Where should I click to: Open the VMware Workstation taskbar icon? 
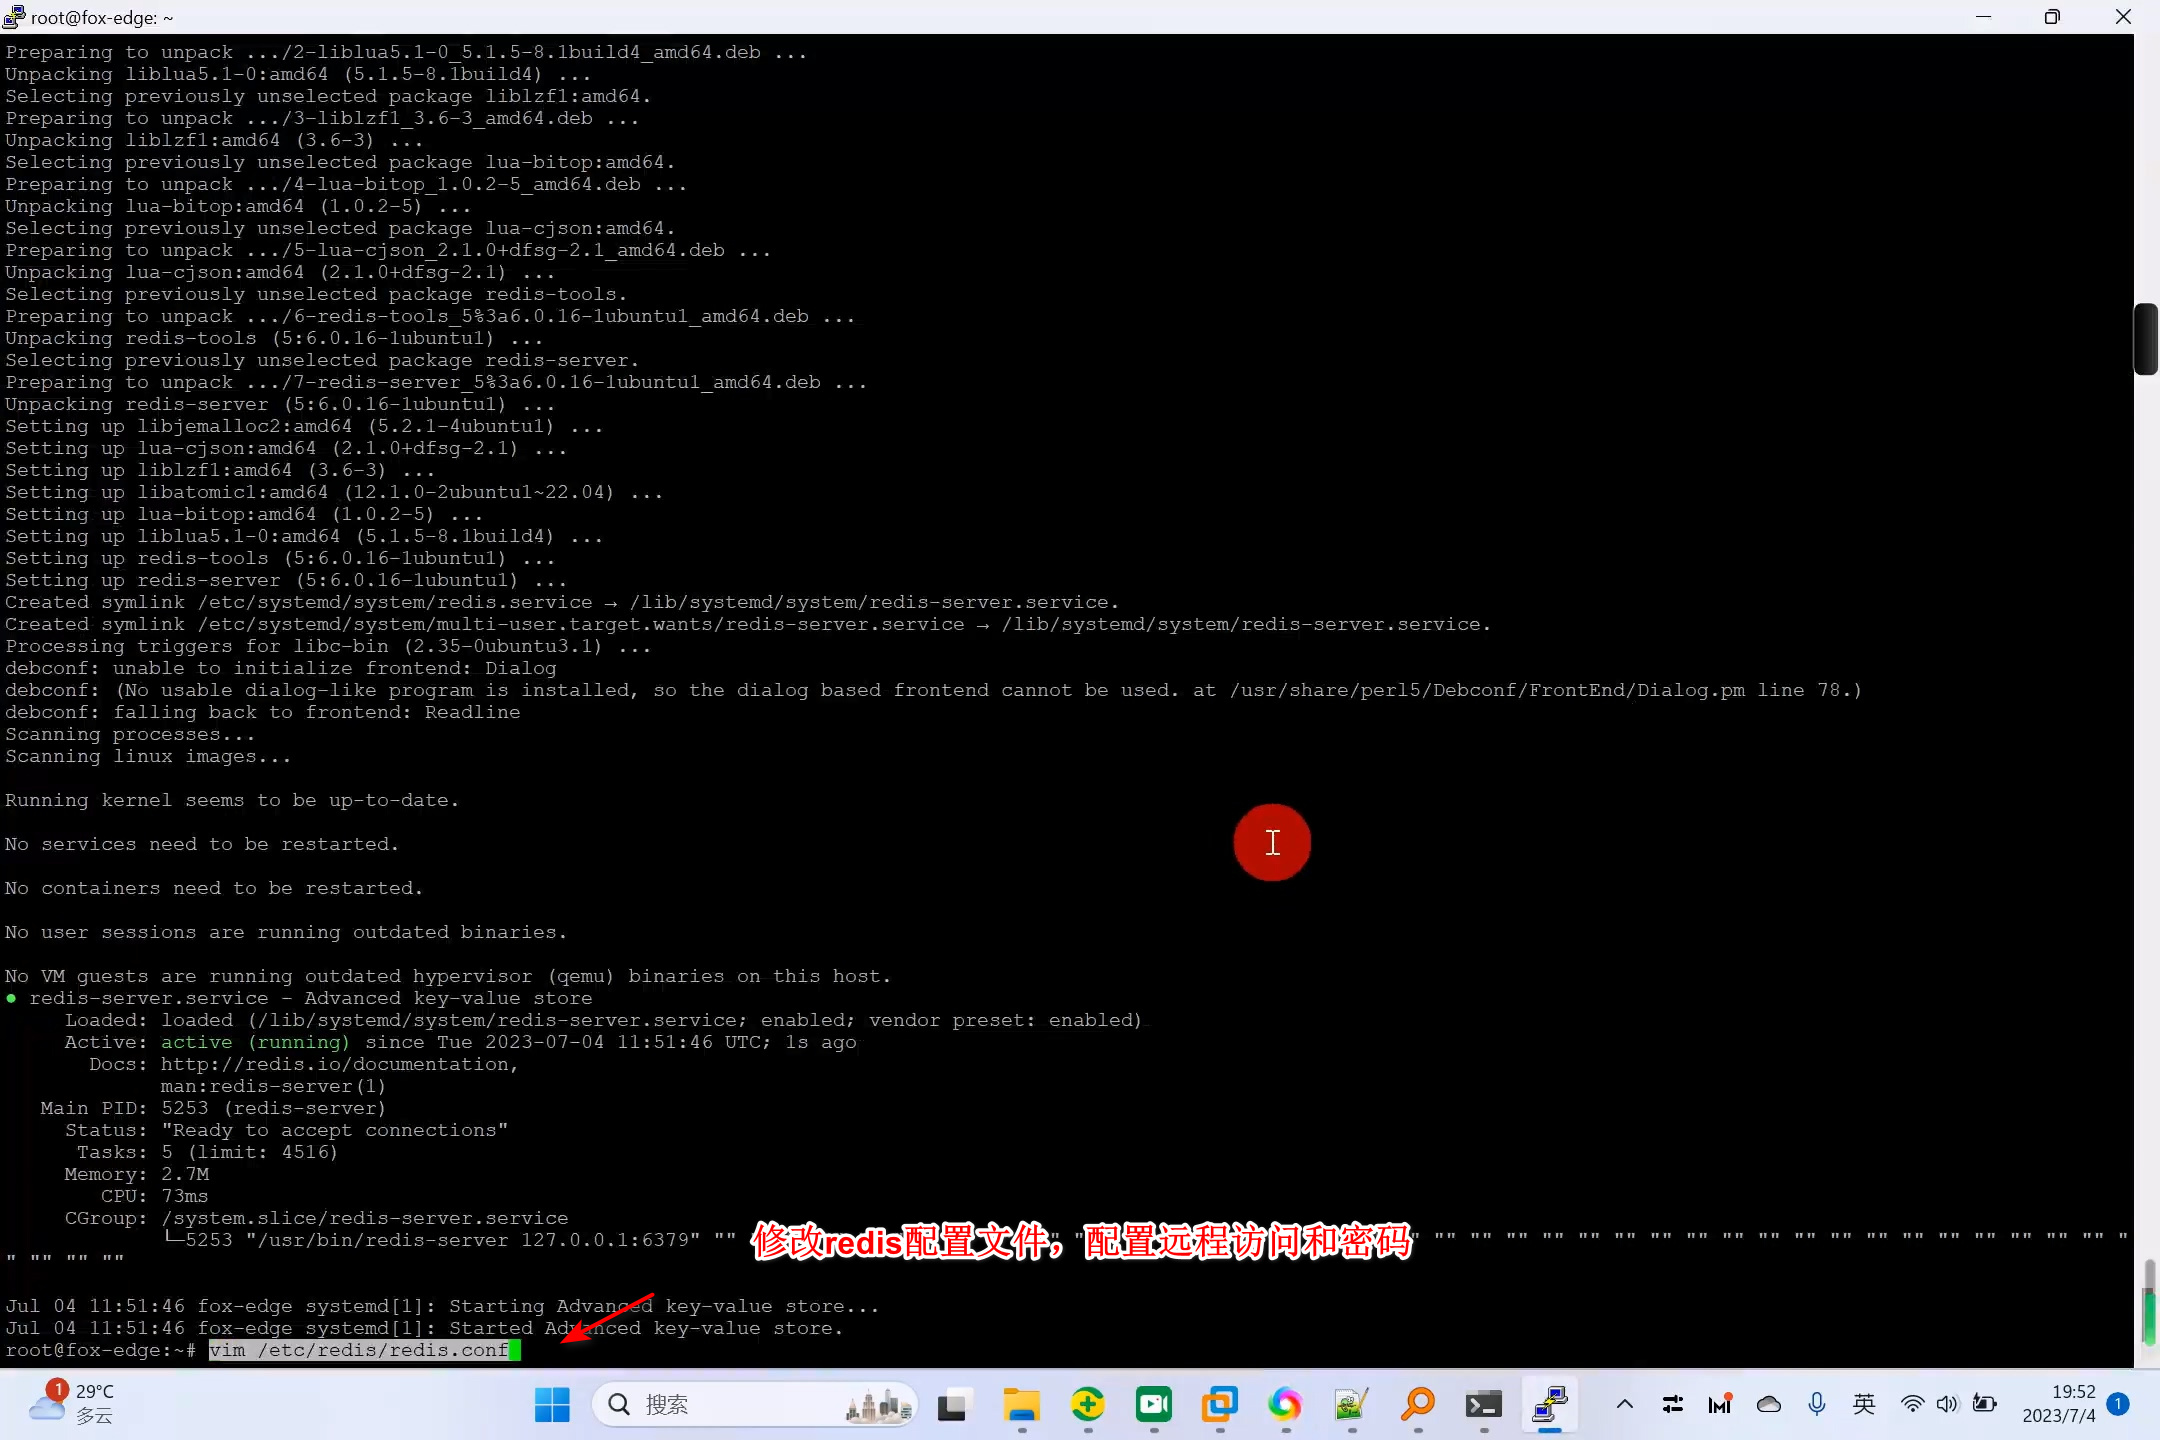[1220, 1405]
